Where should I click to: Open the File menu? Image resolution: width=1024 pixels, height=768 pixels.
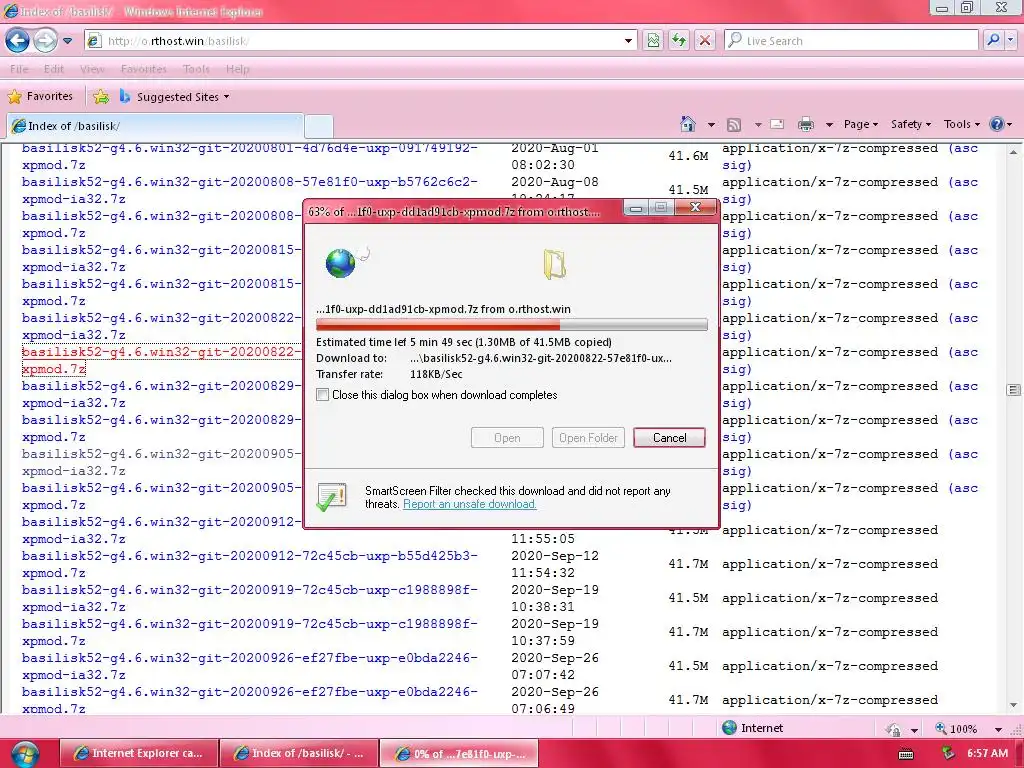pyautogui.click(x=19, y=69)
